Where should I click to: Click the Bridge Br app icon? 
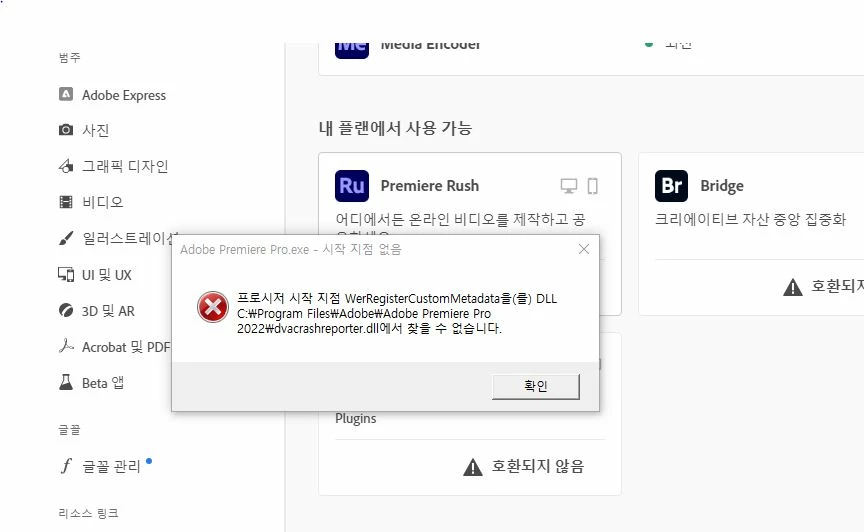click(x=671, y=186)
